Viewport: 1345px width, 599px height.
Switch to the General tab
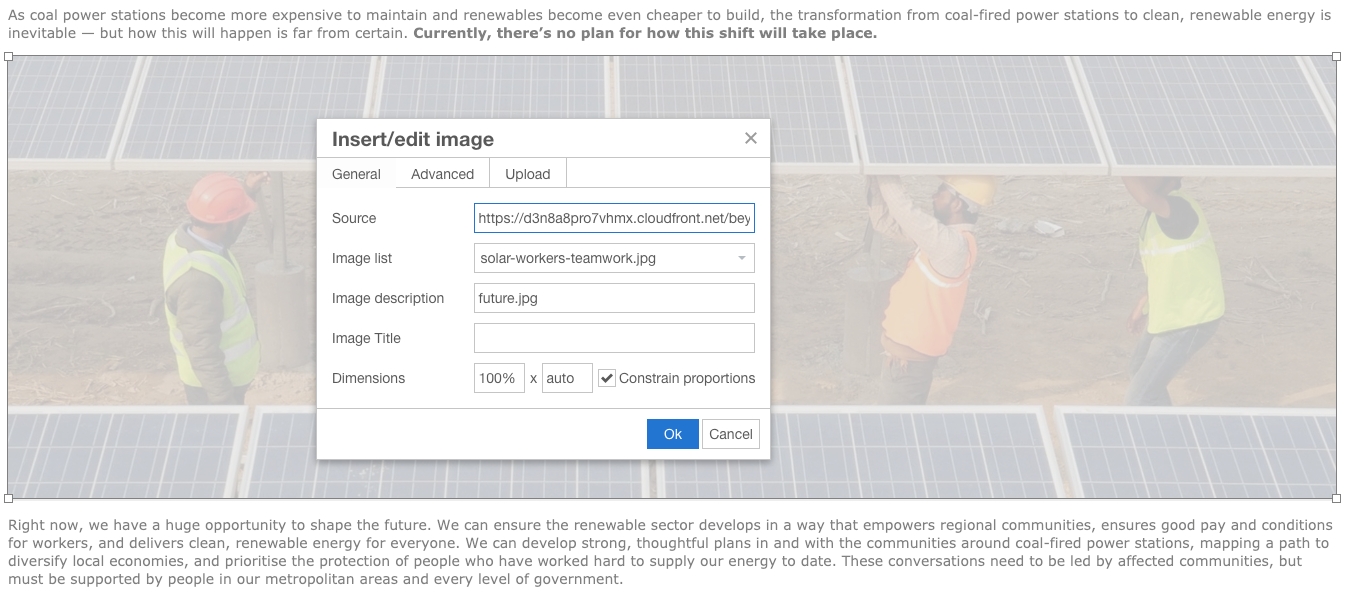356,174
